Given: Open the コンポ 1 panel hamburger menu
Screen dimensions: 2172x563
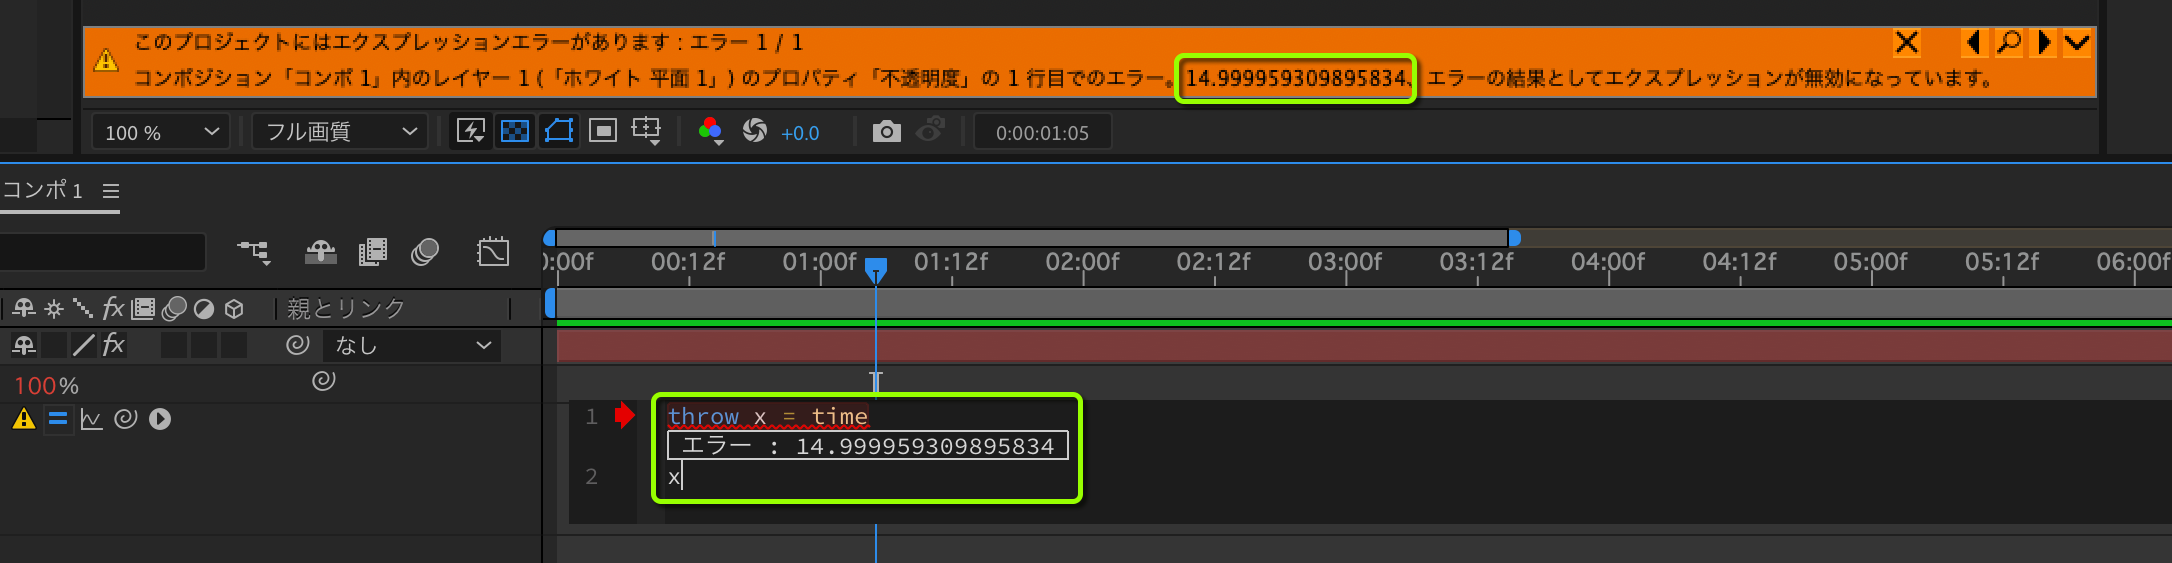Looking at the screenshot, I should click(x=111, y=191).
